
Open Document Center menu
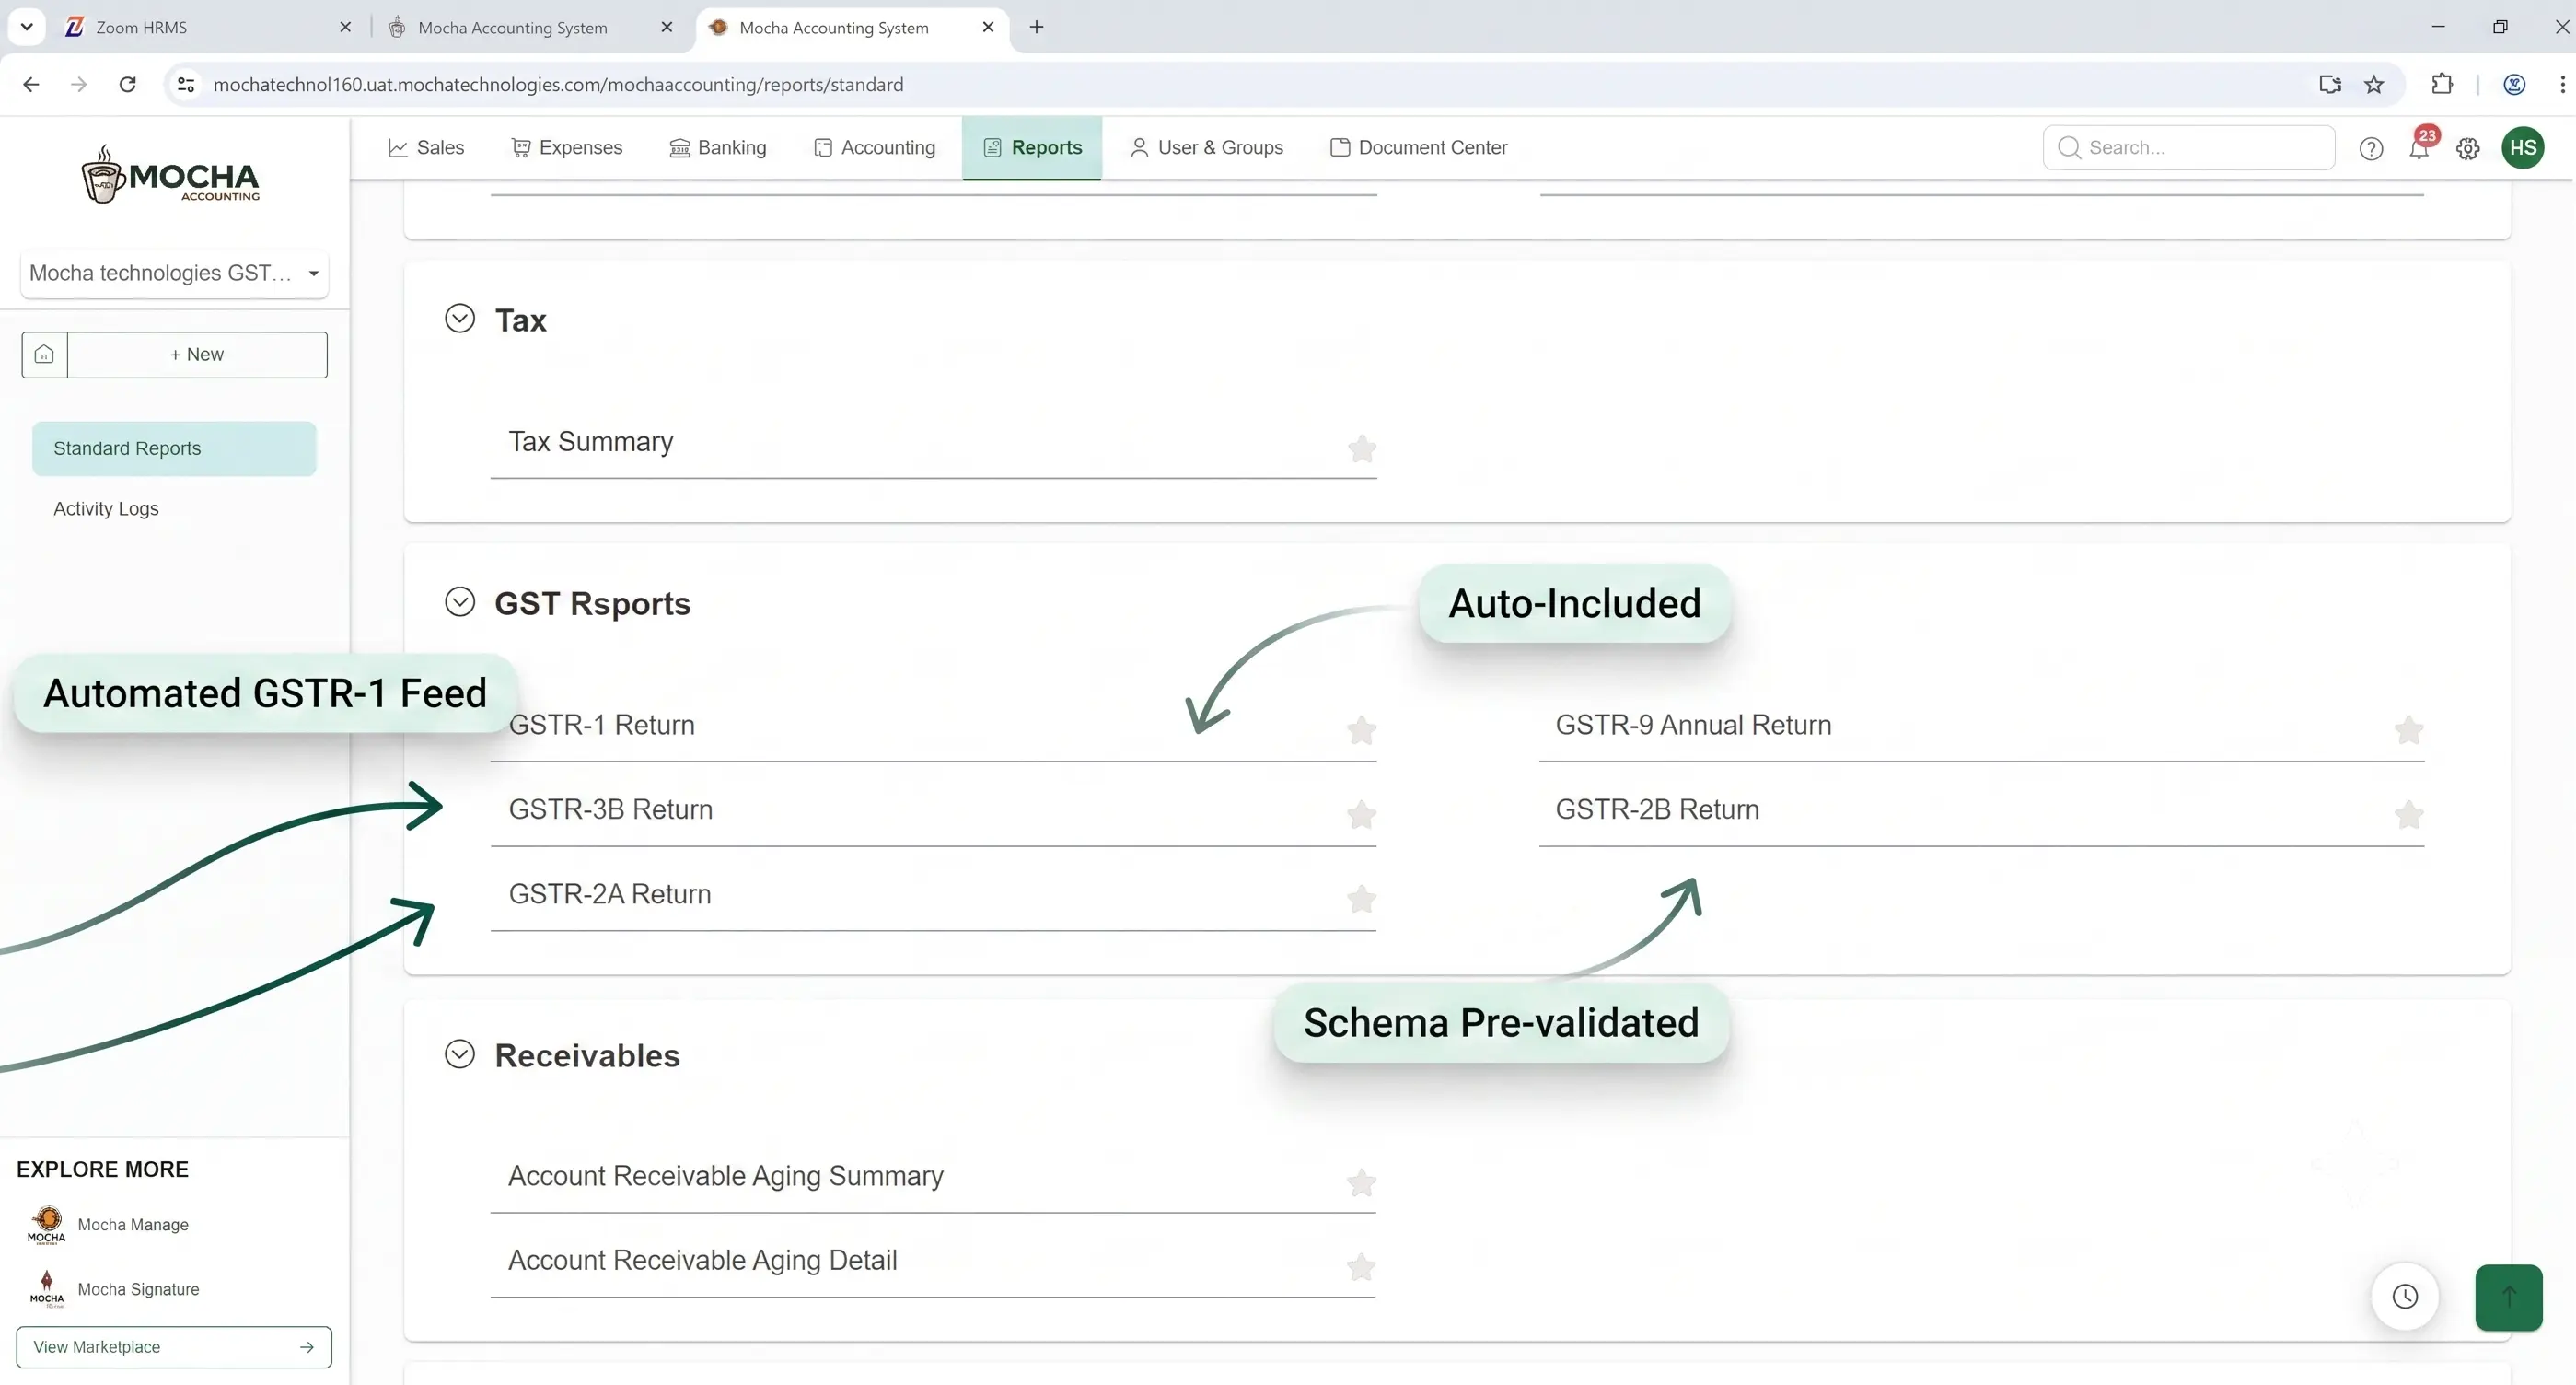pyautogui.click(x=1419, y=148)
